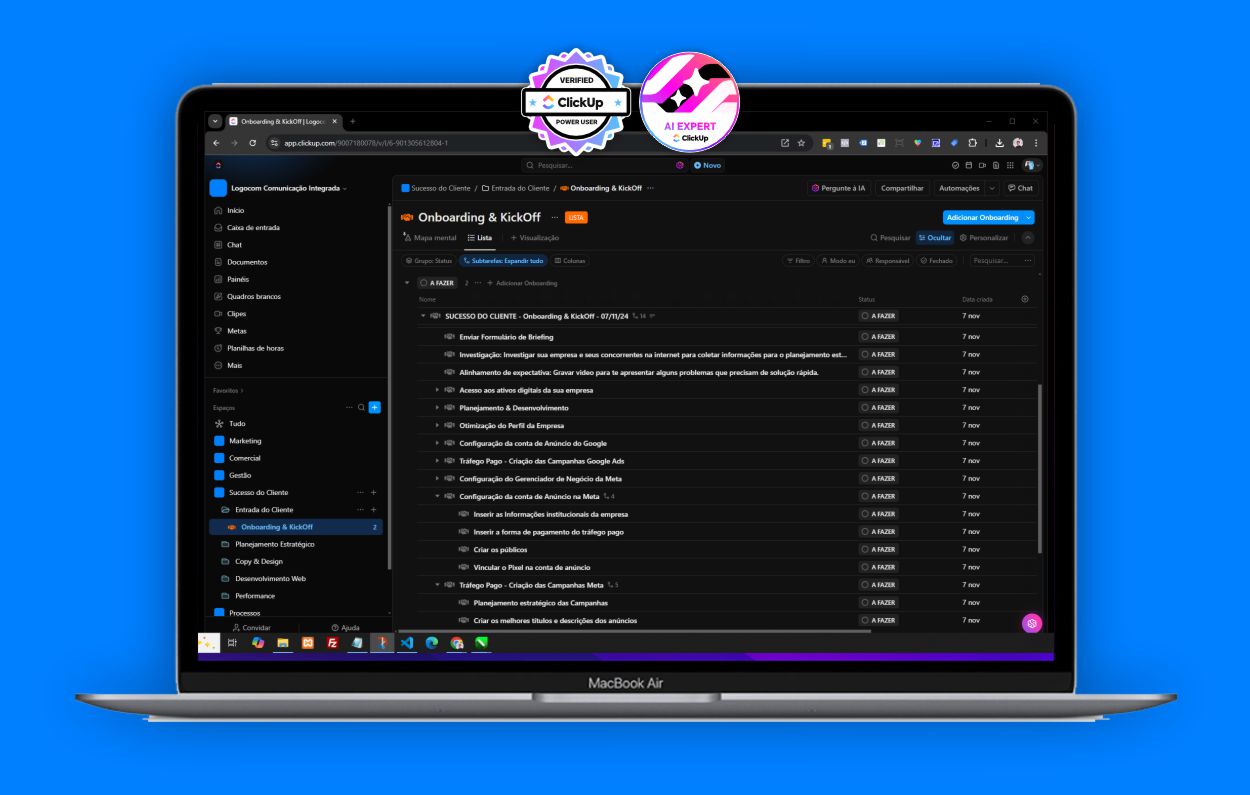Click the vertical scrollbar of task list
The height and width of the screenshot is (795, 1250).
pos(1040,468)
